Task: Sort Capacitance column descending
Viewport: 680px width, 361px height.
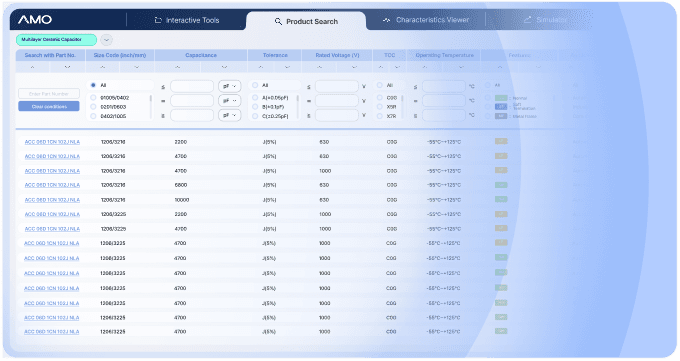Action: click(224, 67)
